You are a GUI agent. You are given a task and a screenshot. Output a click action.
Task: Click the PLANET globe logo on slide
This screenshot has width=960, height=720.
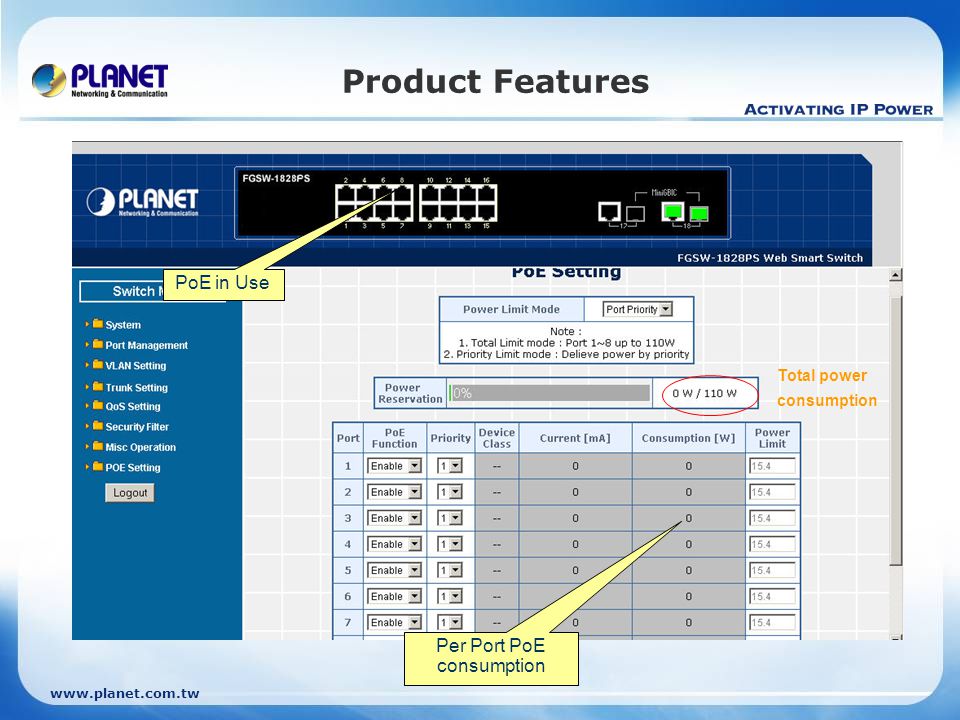(x=49, y=80)
